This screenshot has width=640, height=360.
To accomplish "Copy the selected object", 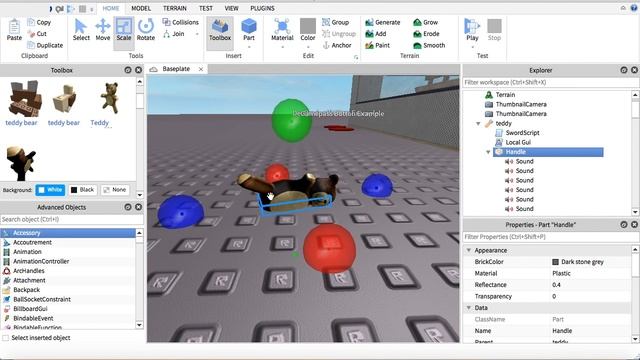I will pos(39,22).
